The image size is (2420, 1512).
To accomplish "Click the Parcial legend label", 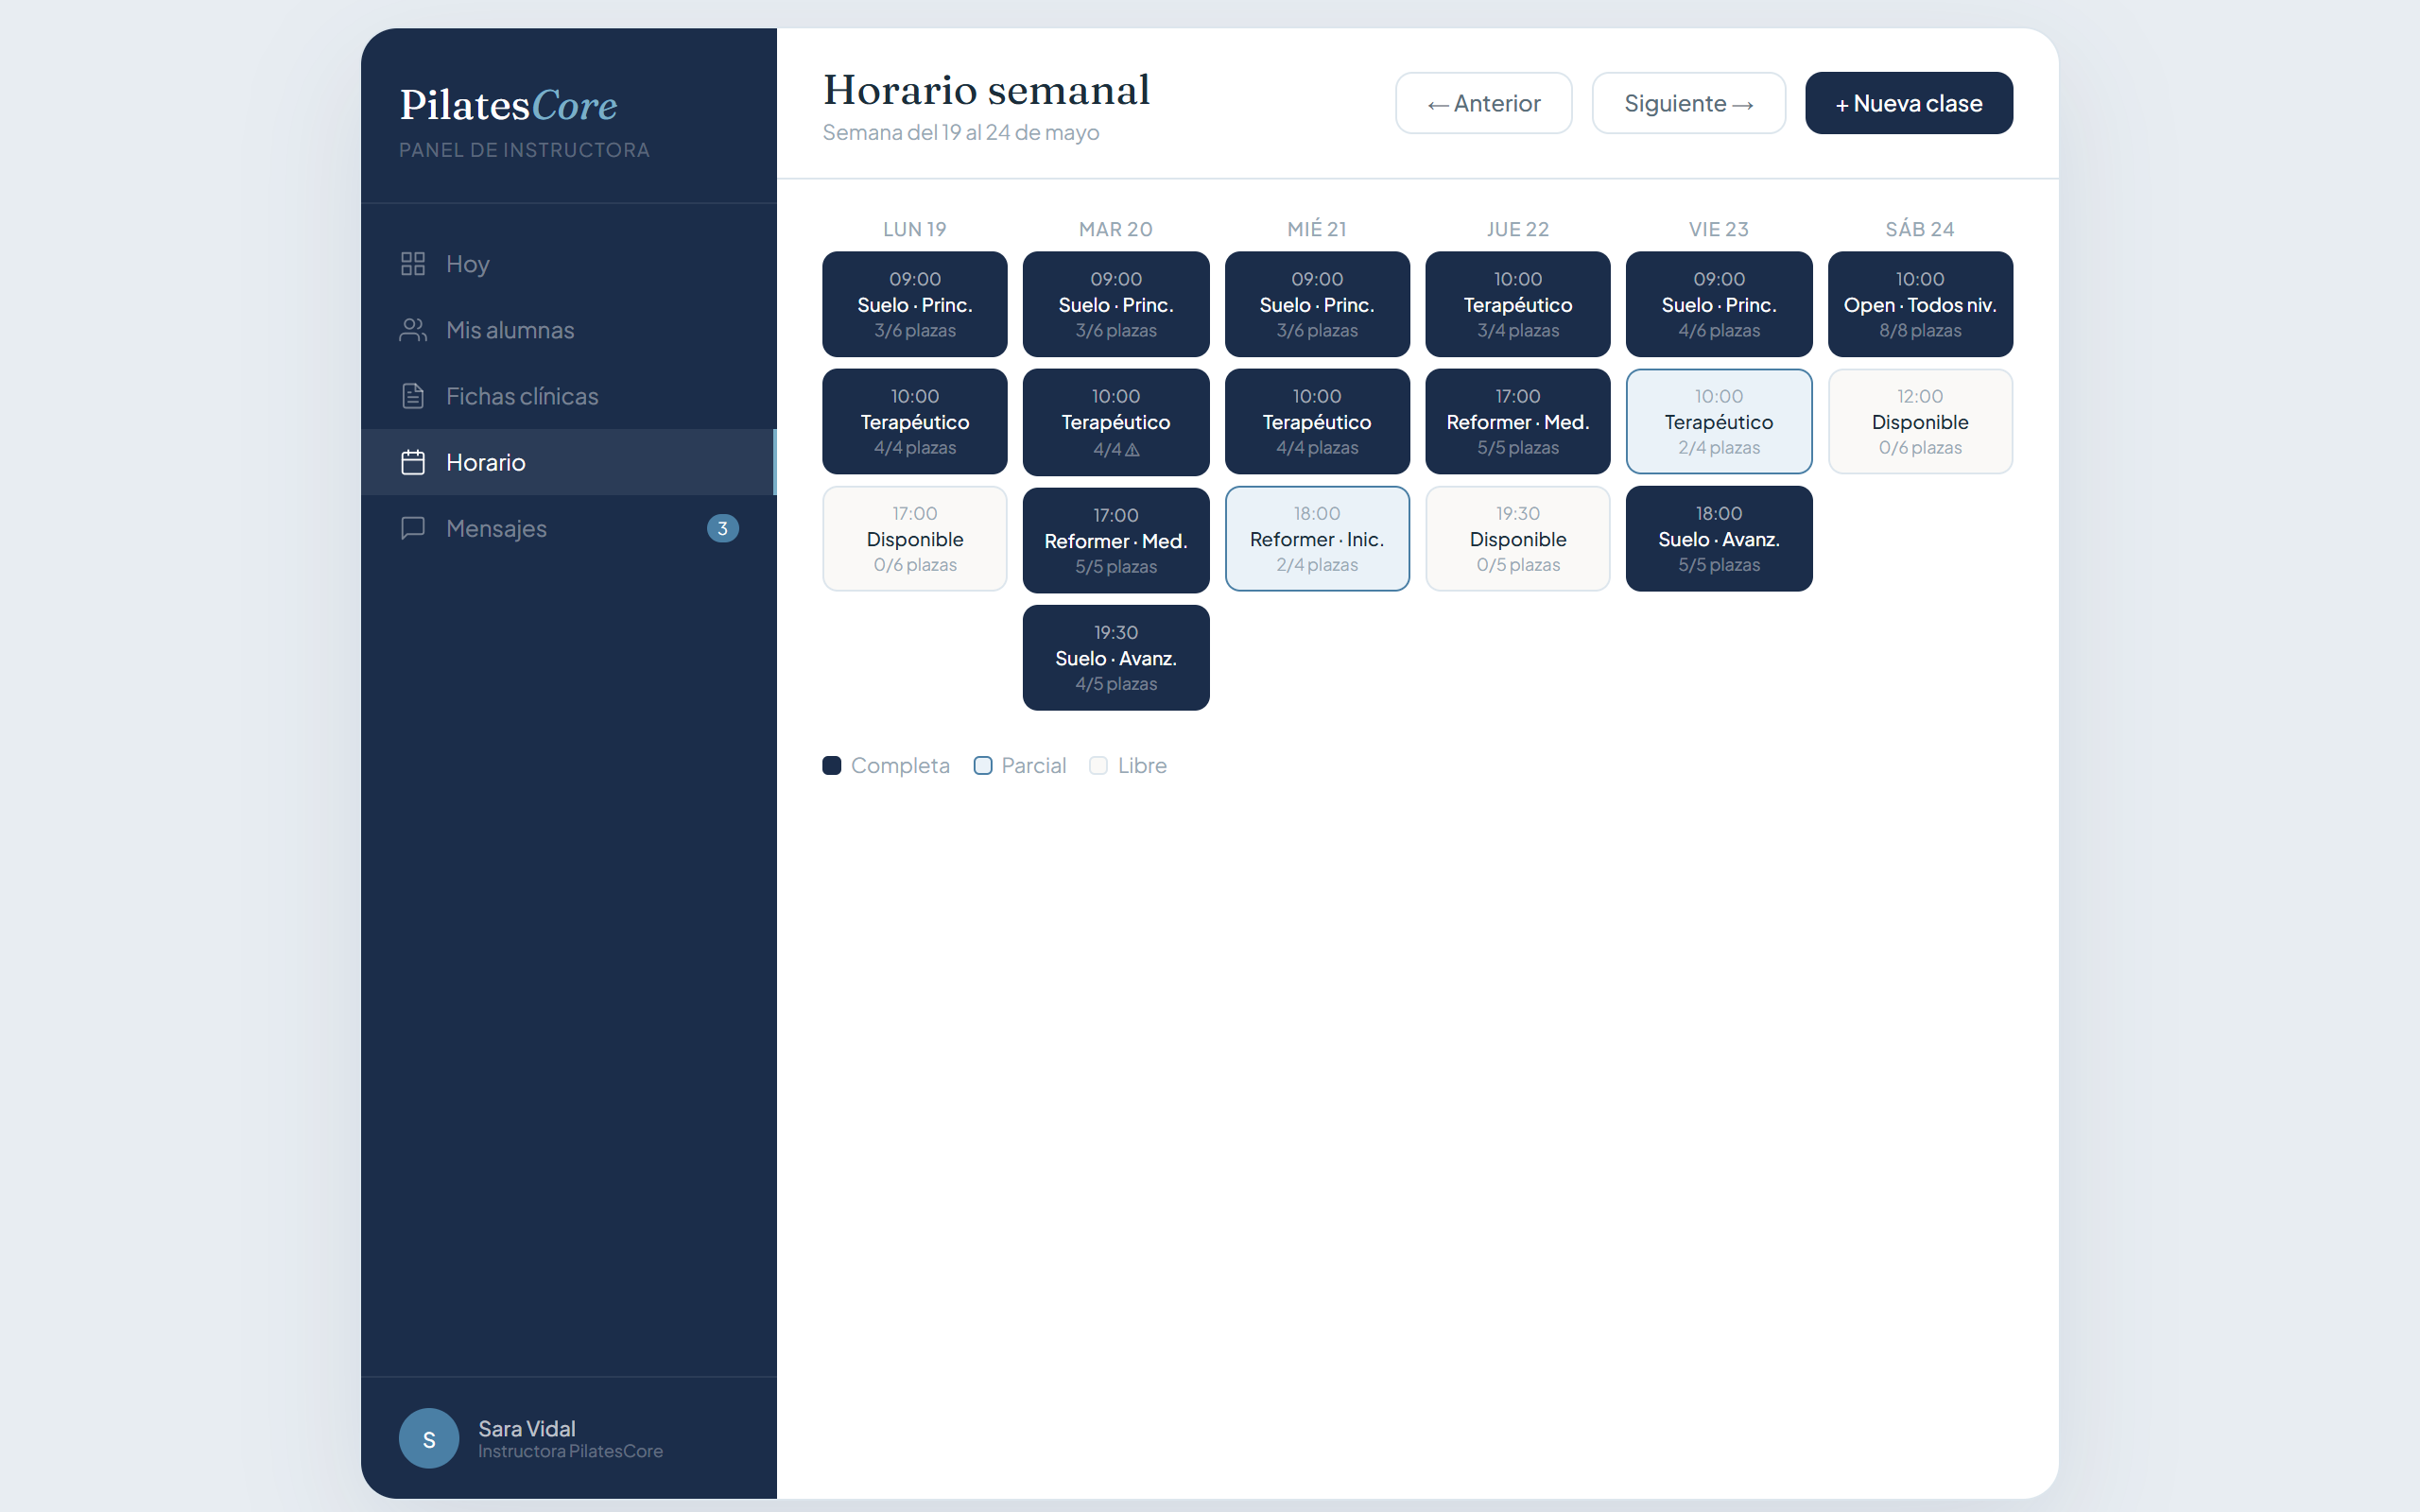I will [1033, 766].
